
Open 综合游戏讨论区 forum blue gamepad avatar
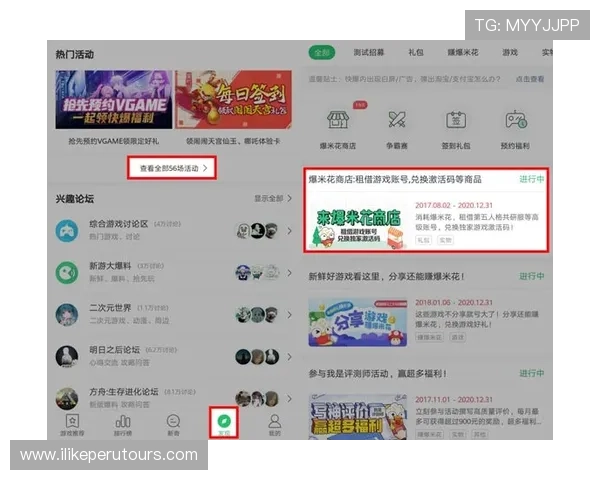point(67,230)
